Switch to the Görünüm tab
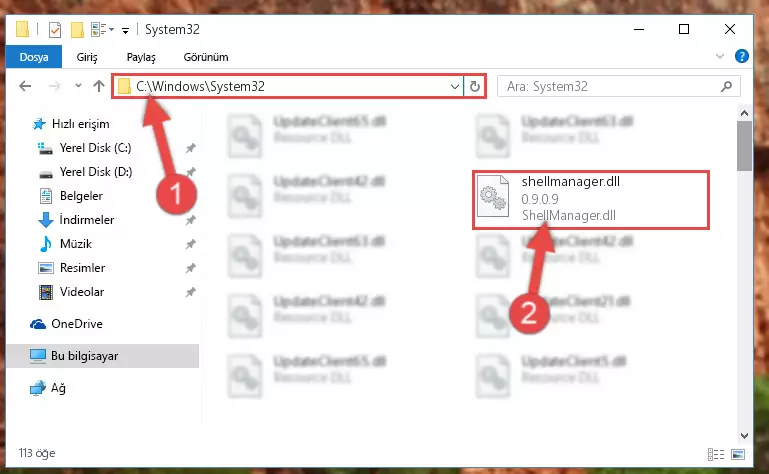The height and width of the screenshot is (474, 769). click(x=205, y=57)
